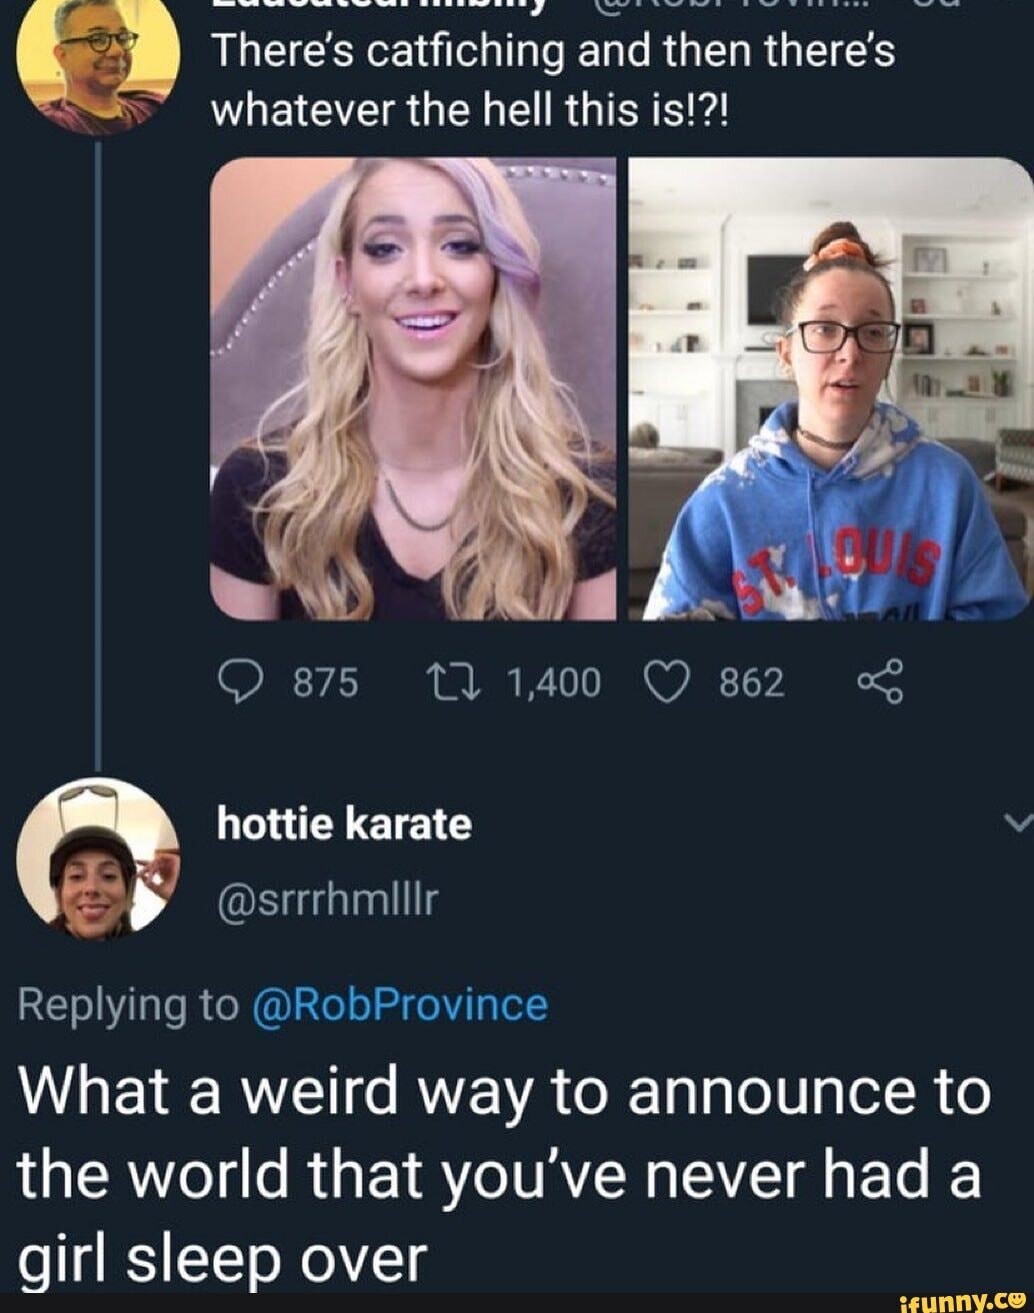Click the 862 likes count
1034x1313 pixels.
tap(752, 683)
